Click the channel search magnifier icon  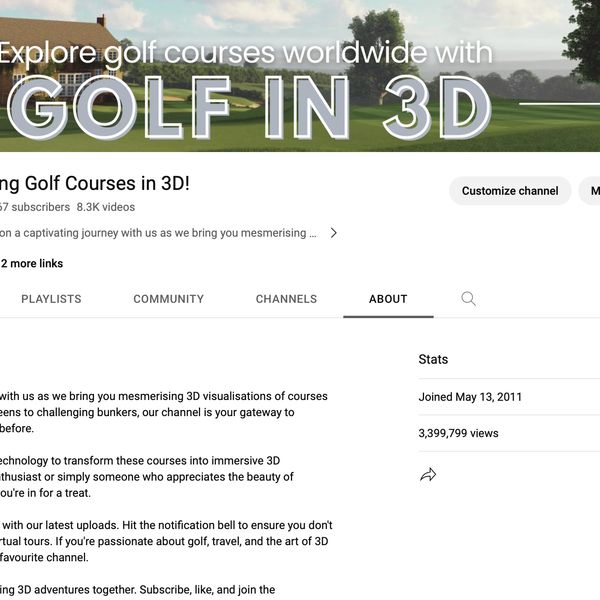(x=468, y=299)
